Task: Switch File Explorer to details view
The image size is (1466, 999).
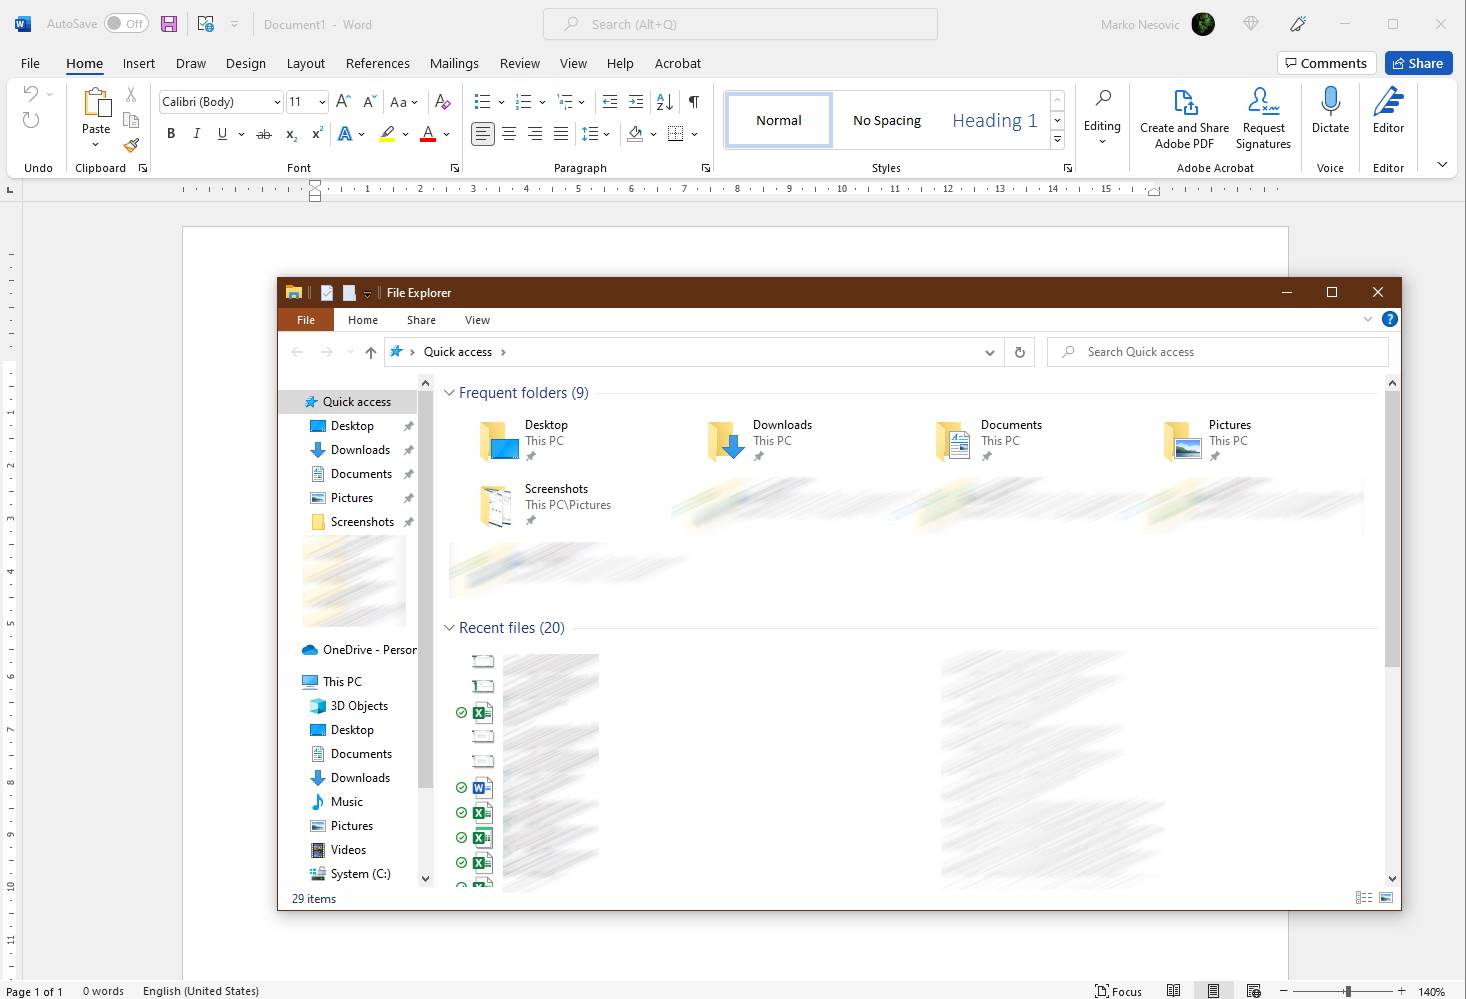Action: [x=1364, y=897]
